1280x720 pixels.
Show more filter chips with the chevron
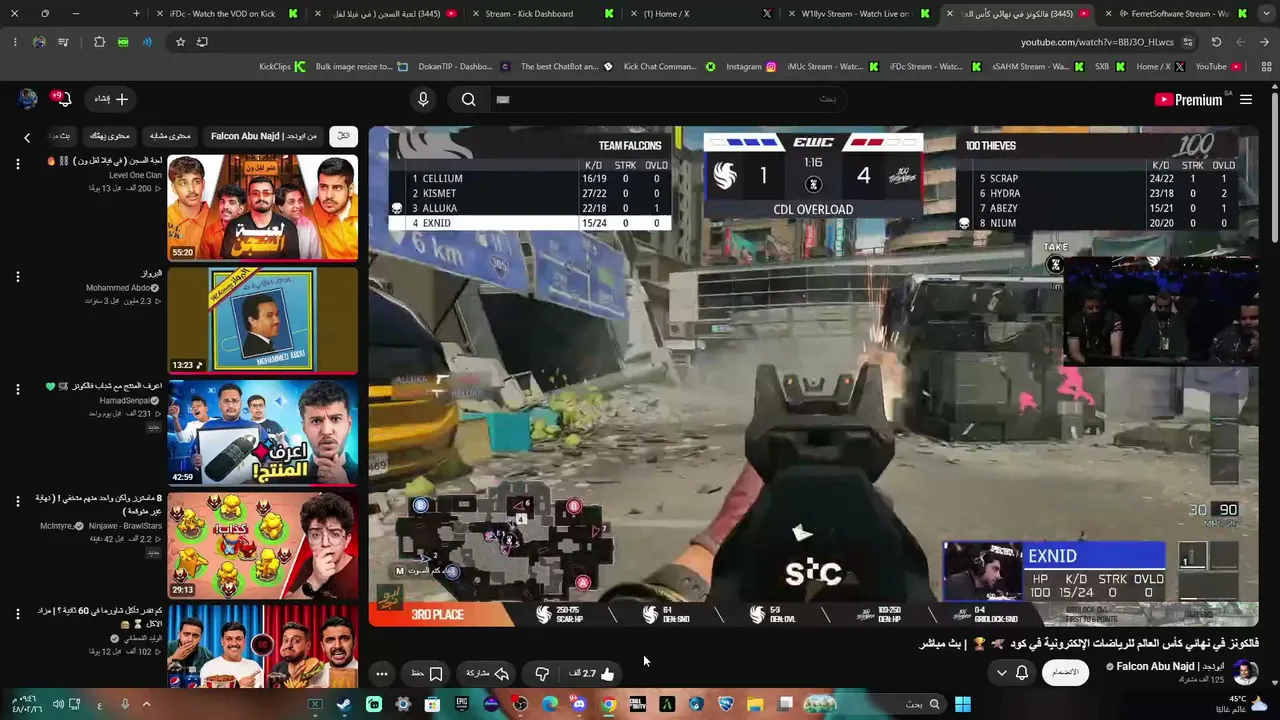(x=27, y=137)
